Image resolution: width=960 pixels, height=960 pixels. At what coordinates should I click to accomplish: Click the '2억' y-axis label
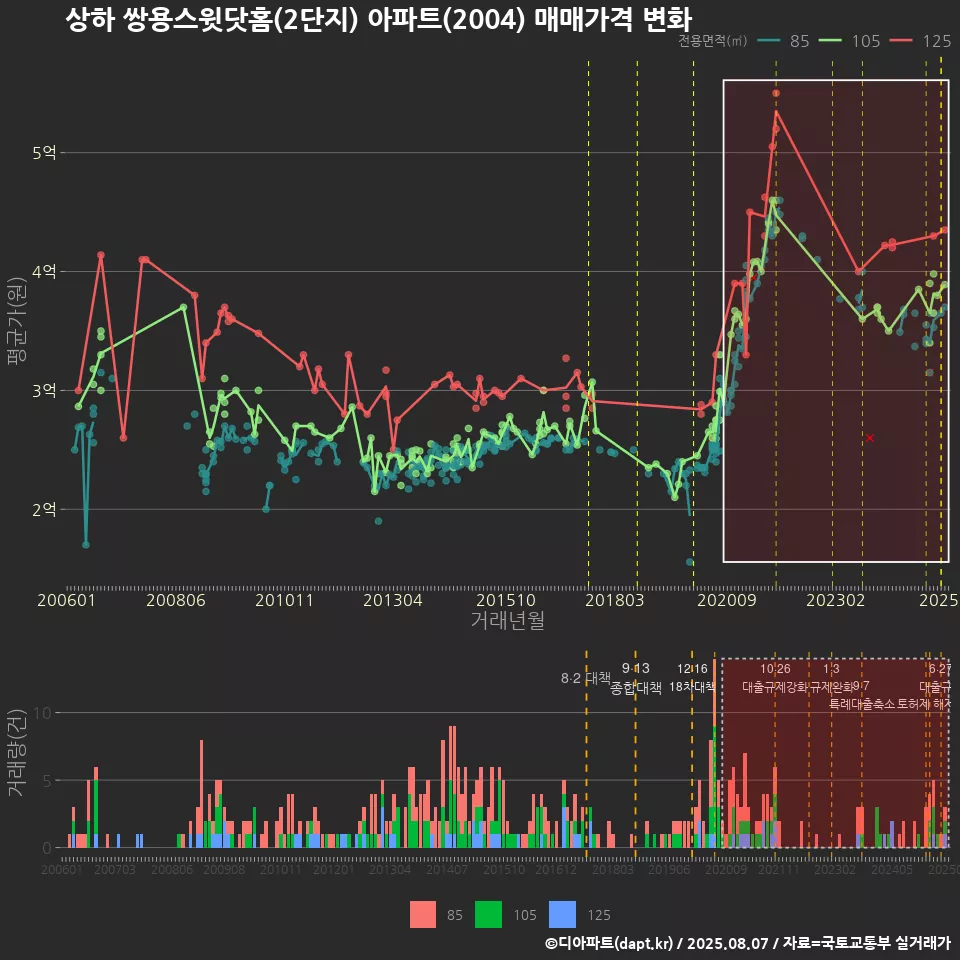(44, 509)
